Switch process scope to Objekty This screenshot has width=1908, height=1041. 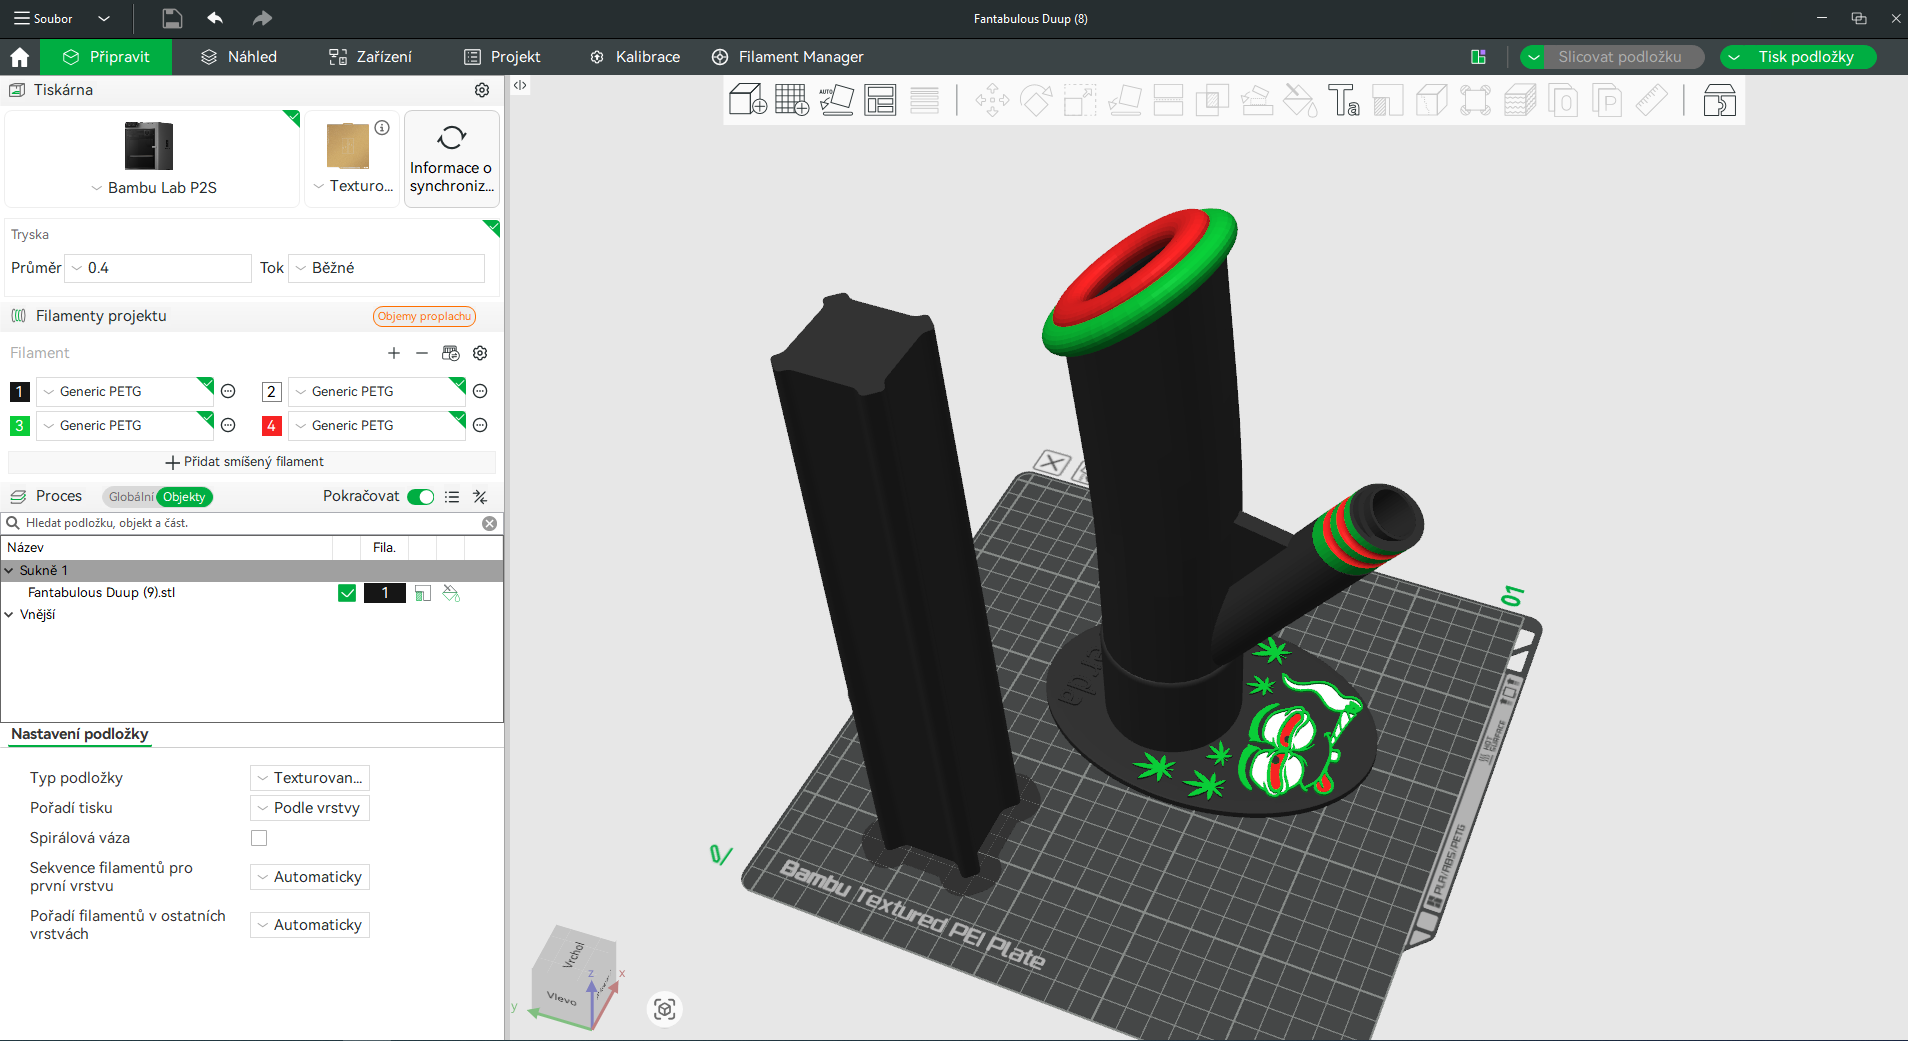pos(184,497)
